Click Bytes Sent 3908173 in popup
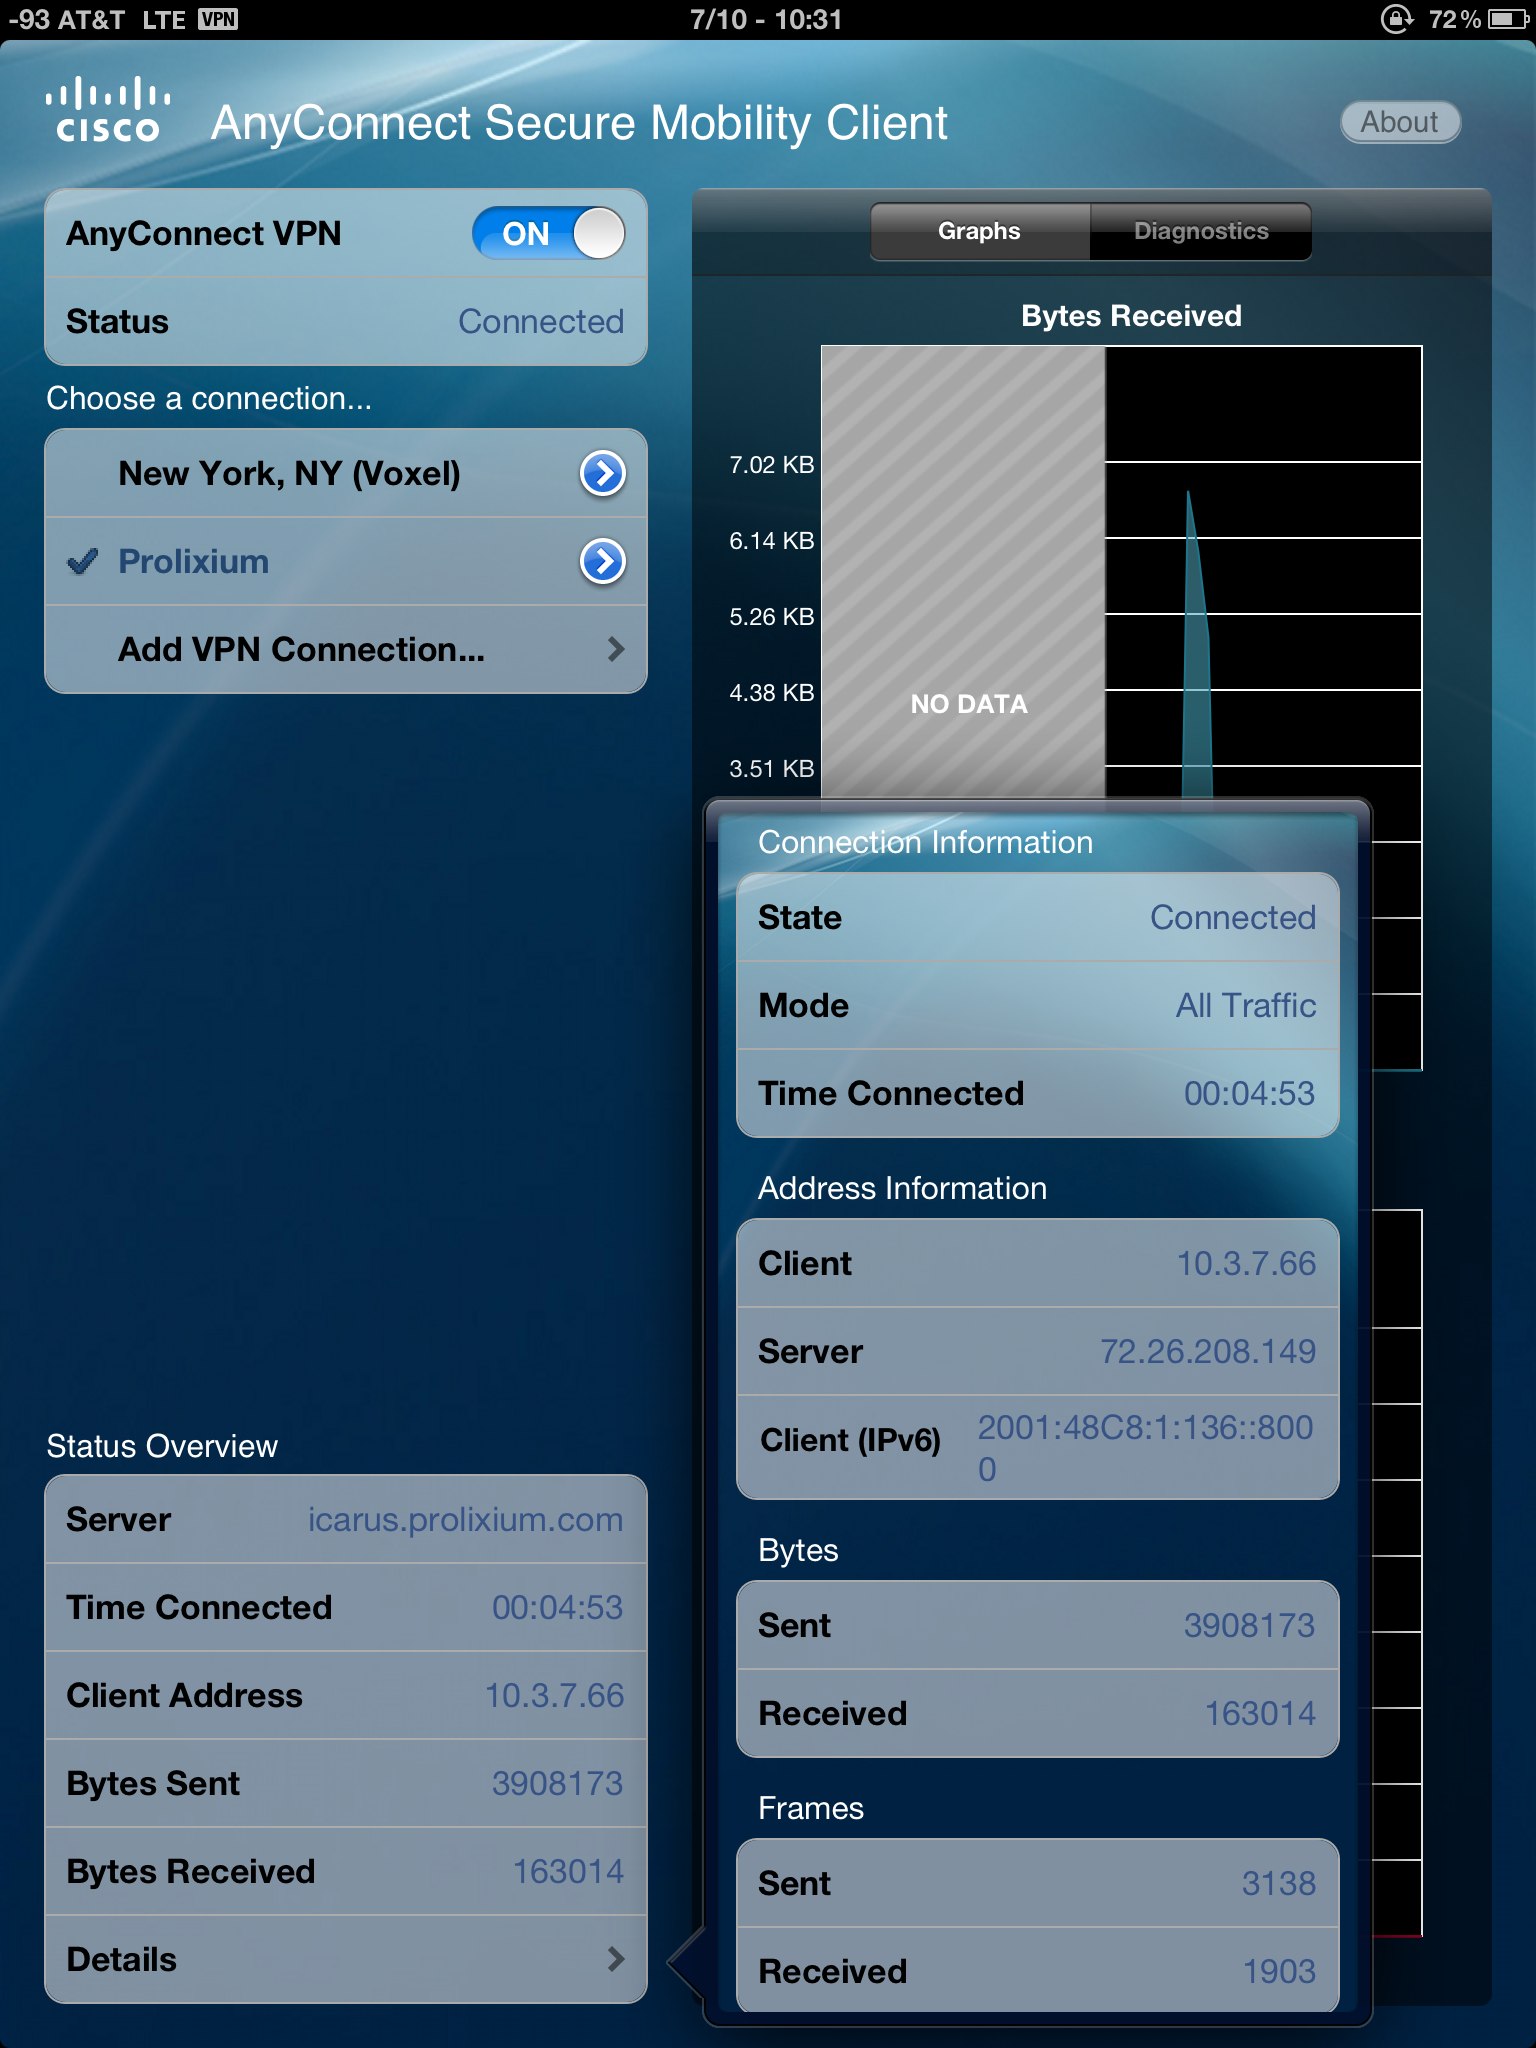 point(1038,1625)
